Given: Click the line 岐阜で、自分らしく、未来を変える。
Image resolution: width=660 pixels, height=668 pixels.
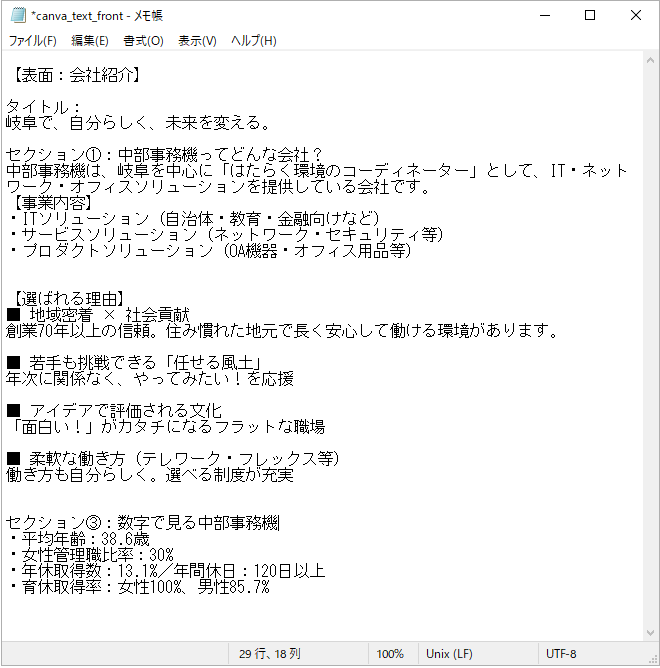Looking at the screenshot, I should click(x=138, y=123).
